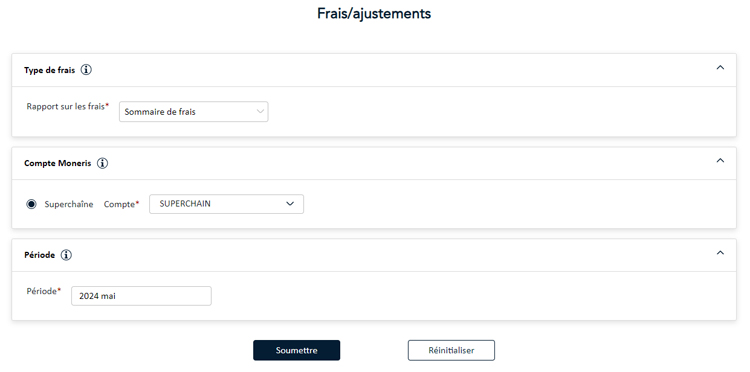Click the 2024 mai period field

141,296
